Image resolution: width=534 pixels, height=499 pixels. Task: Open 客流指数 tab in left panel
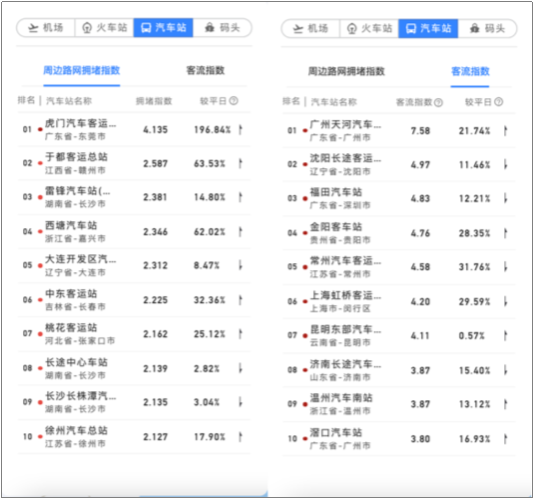(205, 71)
